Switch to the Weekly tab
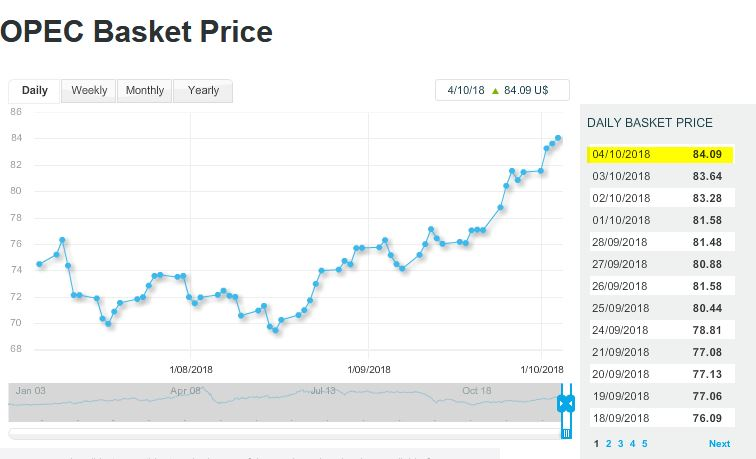The height and width of the screenshot is (459, 756). (89, 91)
